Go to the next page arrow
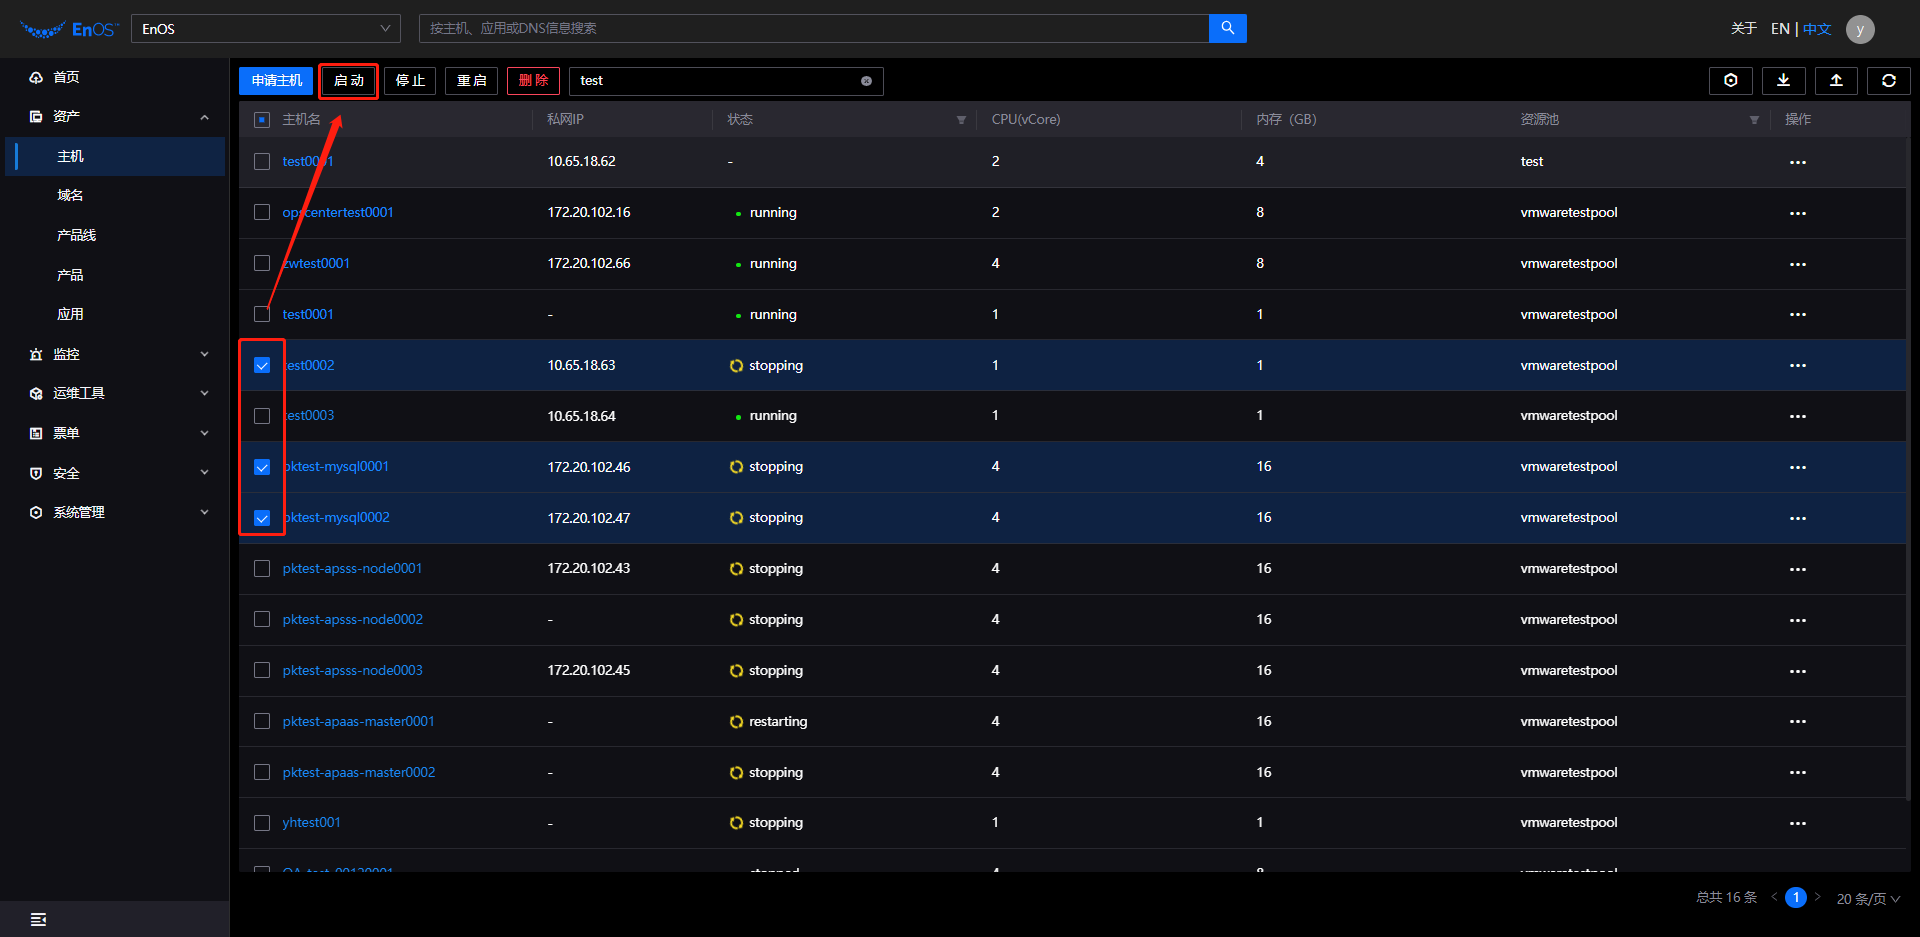The width and height of the screenshot is (1920, 937). 1817,897
